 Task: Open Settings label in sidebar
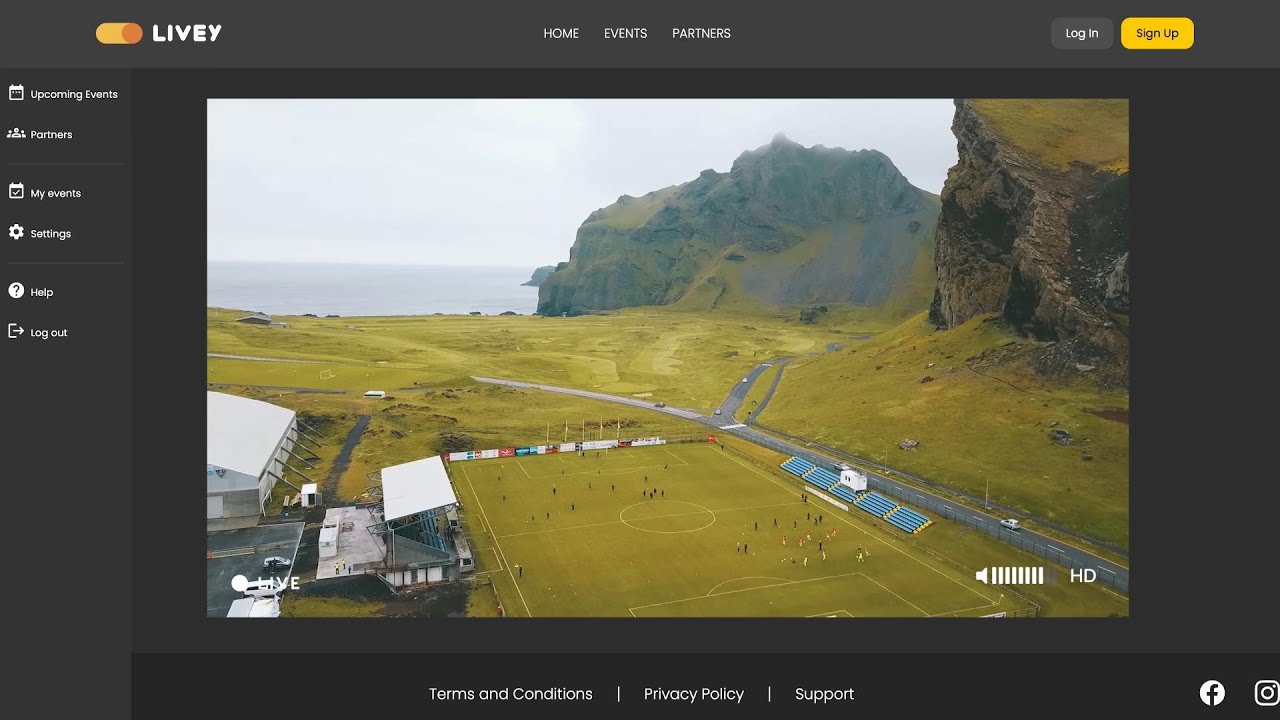(51, 233)
